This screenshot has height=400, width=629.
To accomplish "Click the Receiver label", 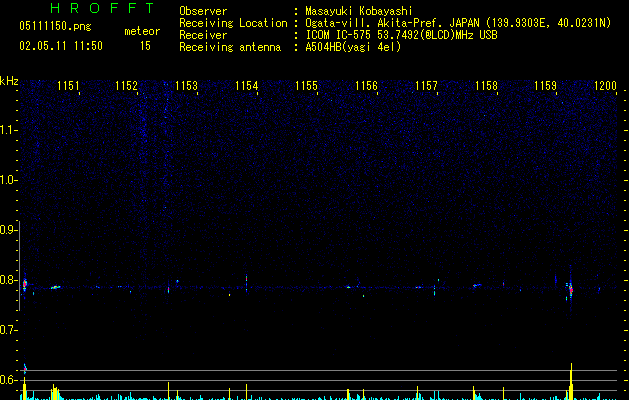I will click(203, 35).
